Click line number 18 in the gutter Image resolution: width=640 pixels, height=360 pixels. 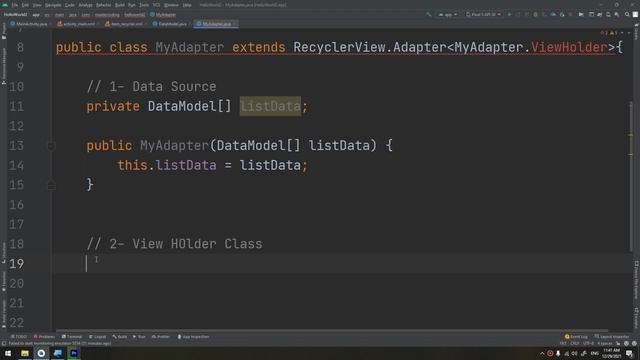[16, 244]
